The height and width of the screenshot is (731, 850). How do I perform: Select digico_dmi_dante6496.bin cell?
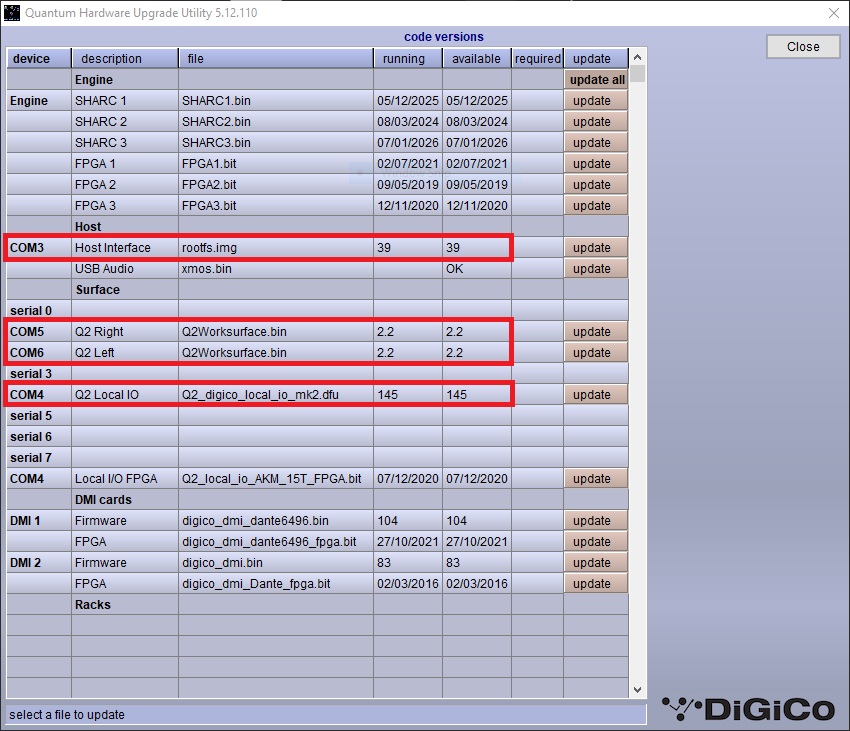tap(276, 521)
